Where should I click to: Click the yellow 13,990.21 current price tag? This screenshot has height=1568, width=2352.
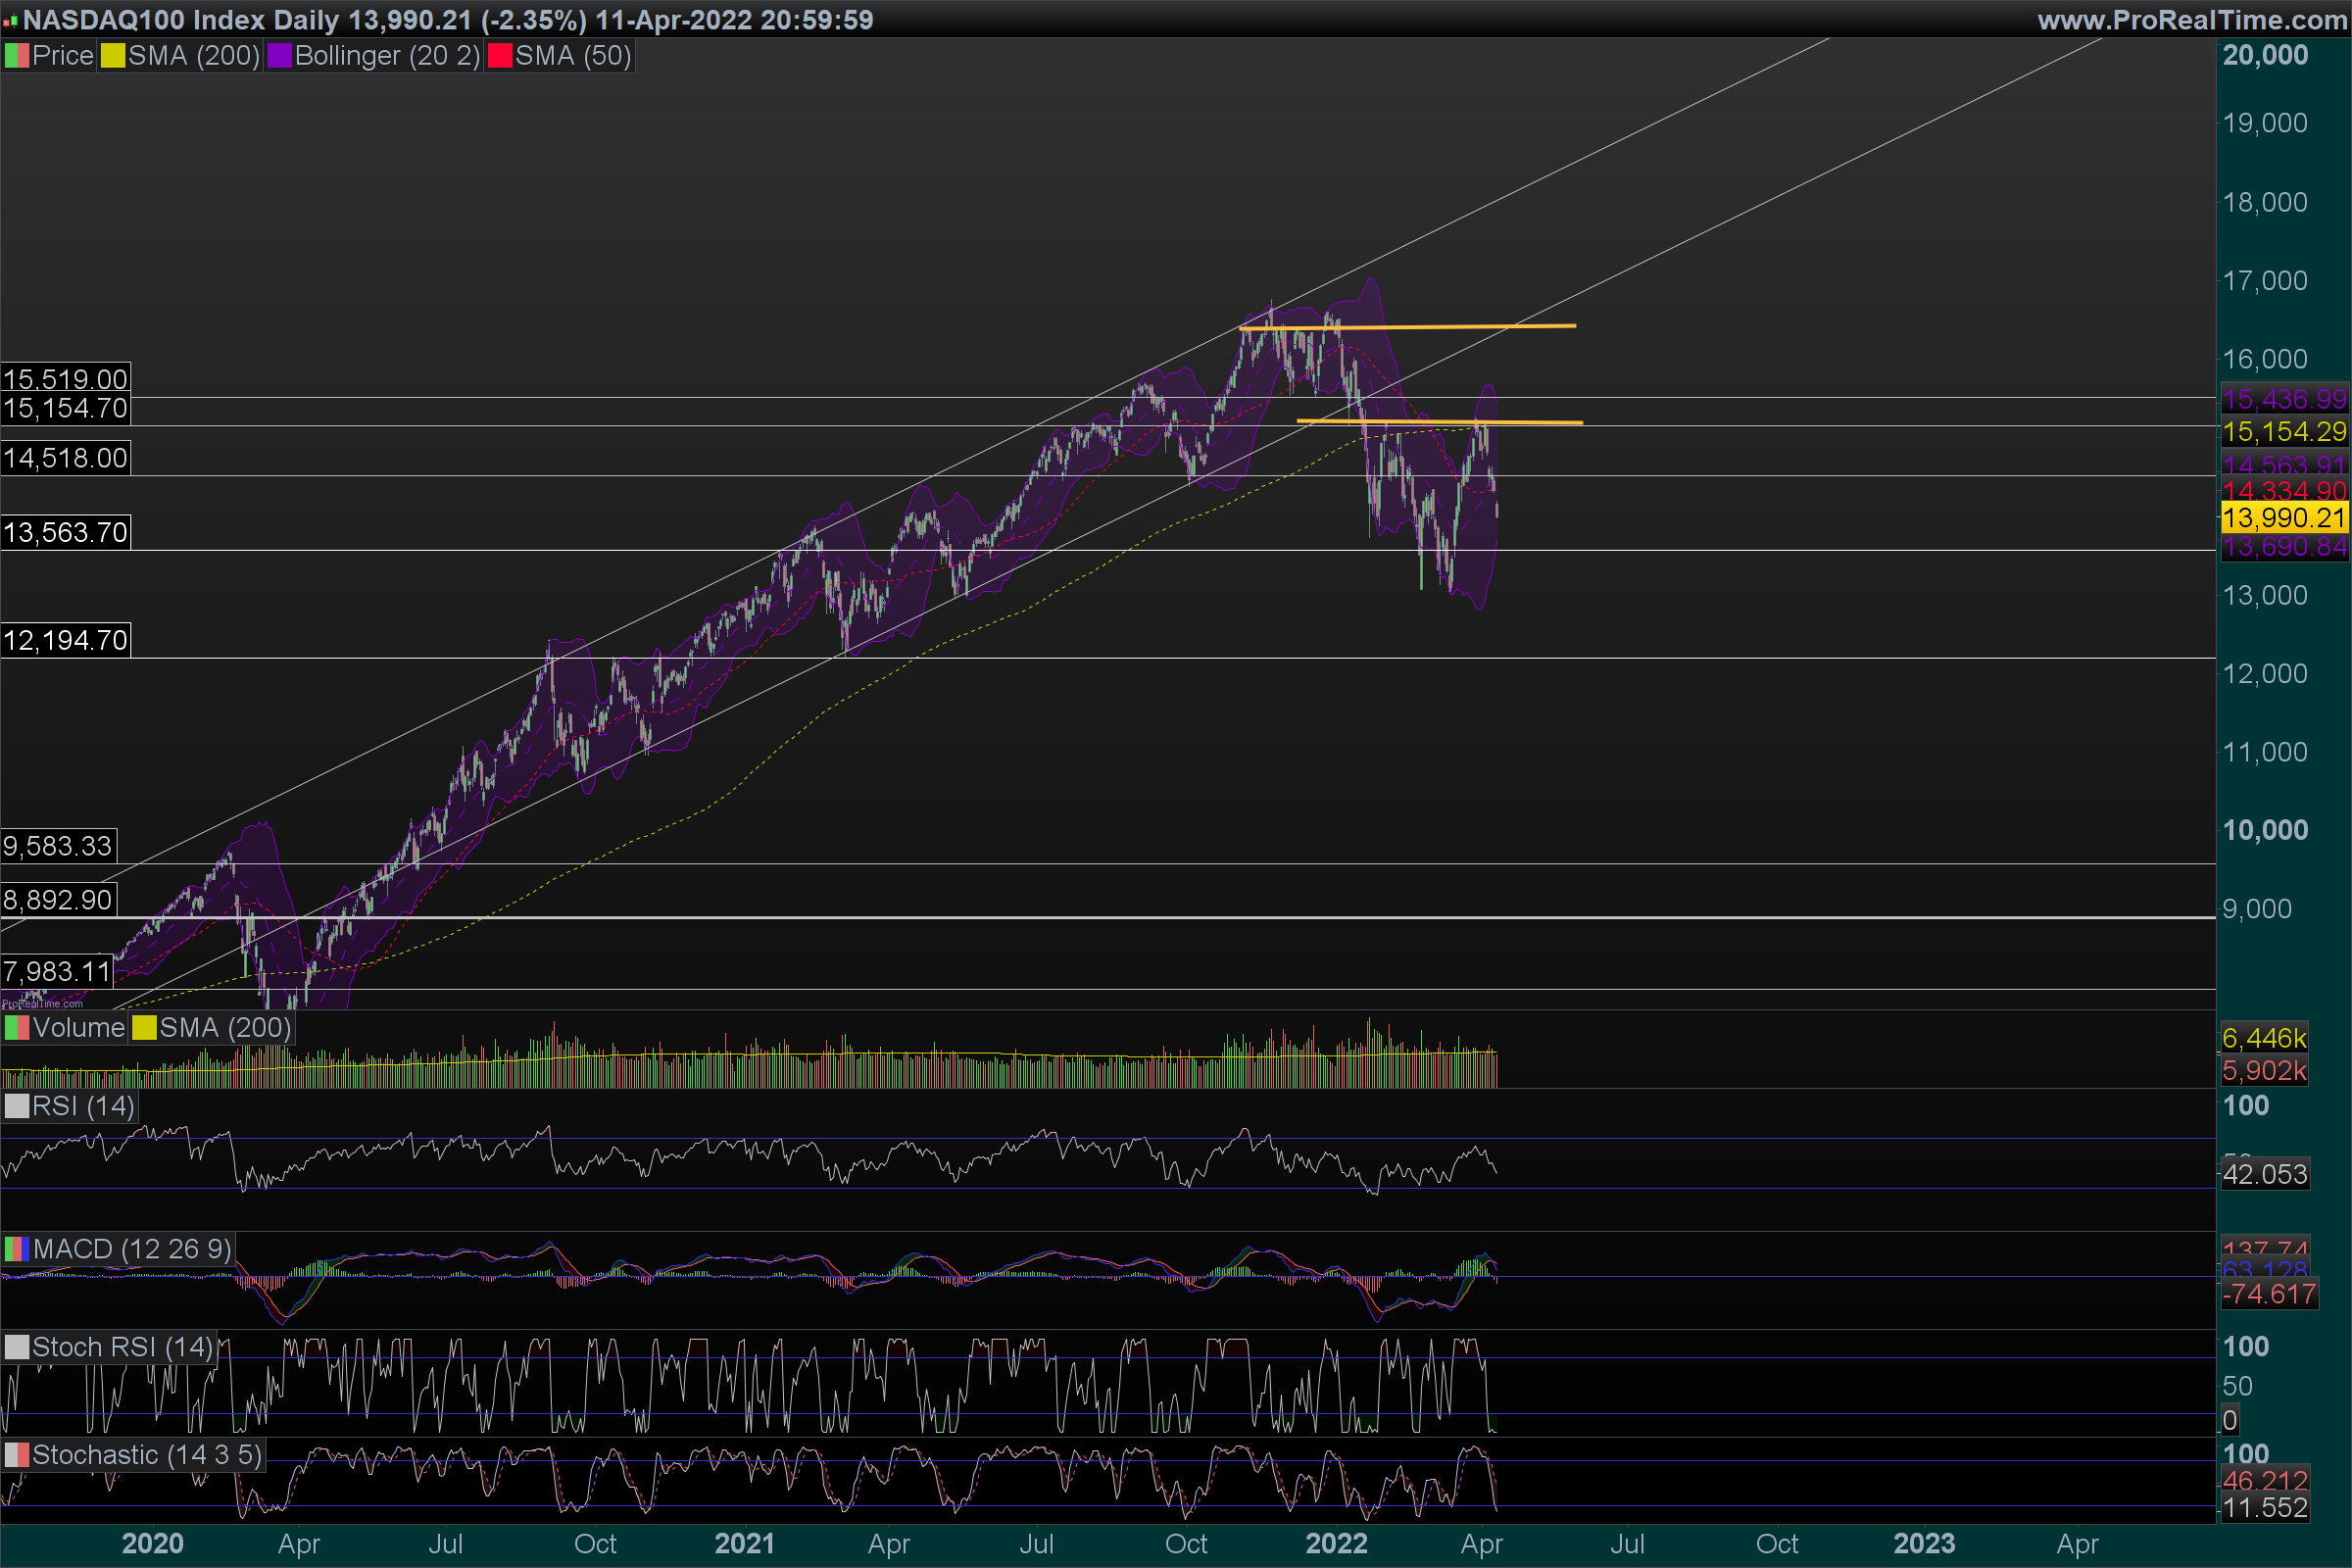[x=2283, y=518]
